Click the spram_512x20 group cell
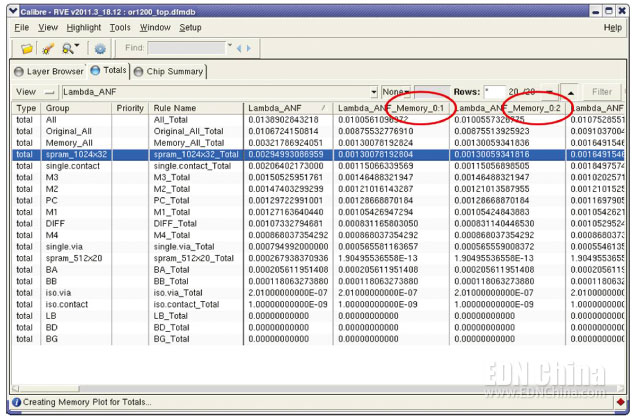The image size is (632, 420). point(74,258)
